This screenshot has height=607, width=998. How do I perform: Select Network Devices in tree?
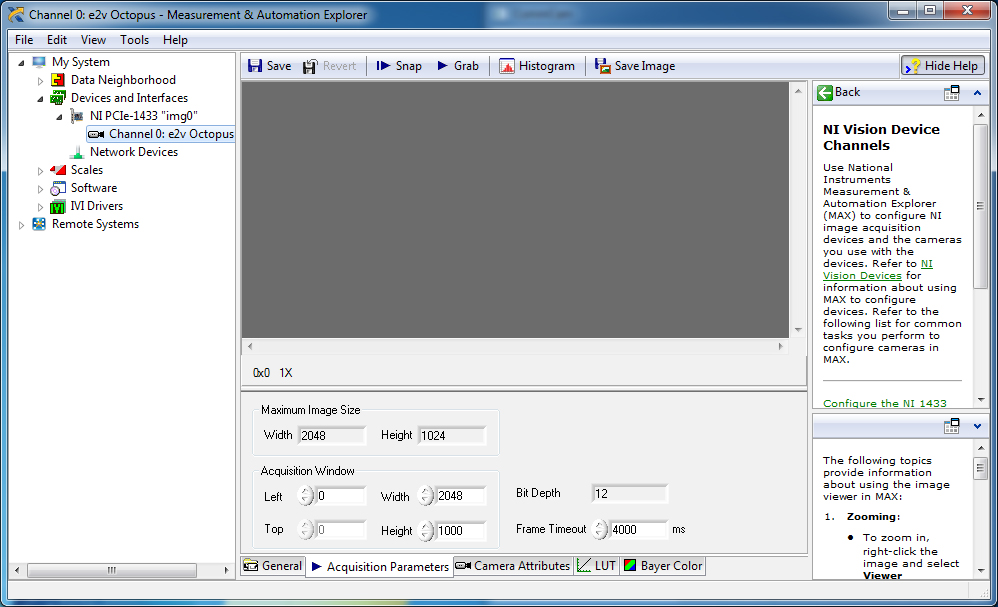133,152
